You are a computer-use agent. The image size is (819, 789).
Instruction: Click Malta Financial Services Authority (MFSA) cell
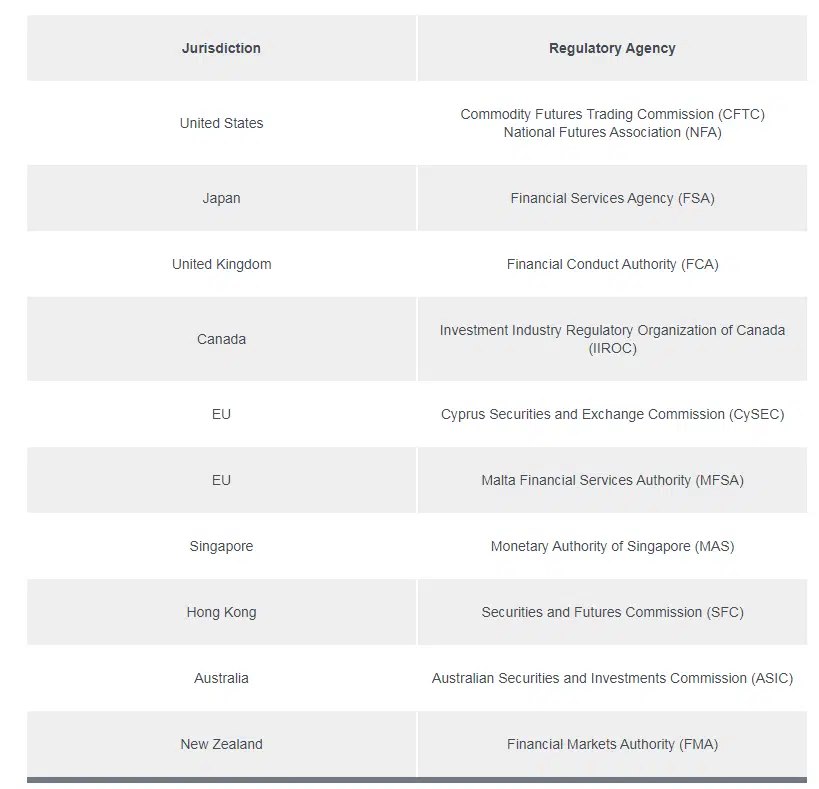[x=612, y=480]
